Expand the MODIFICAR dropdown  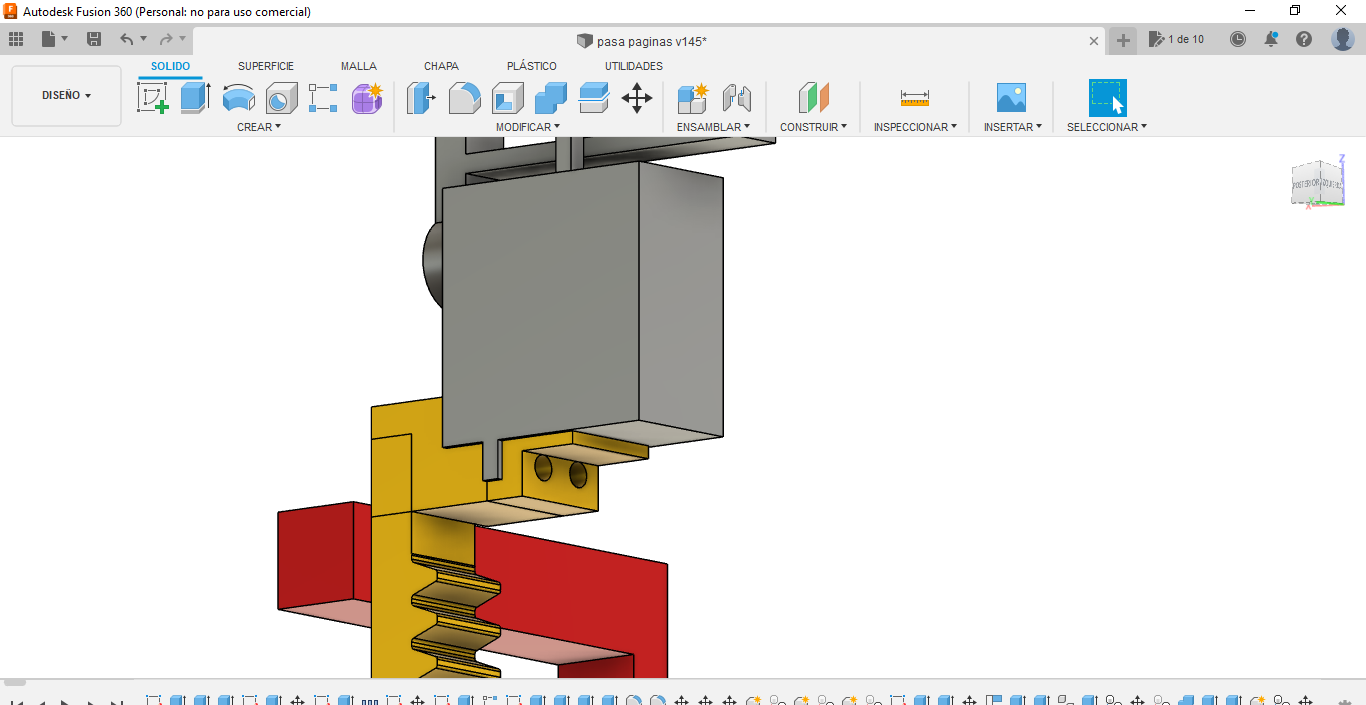(527, 126)
